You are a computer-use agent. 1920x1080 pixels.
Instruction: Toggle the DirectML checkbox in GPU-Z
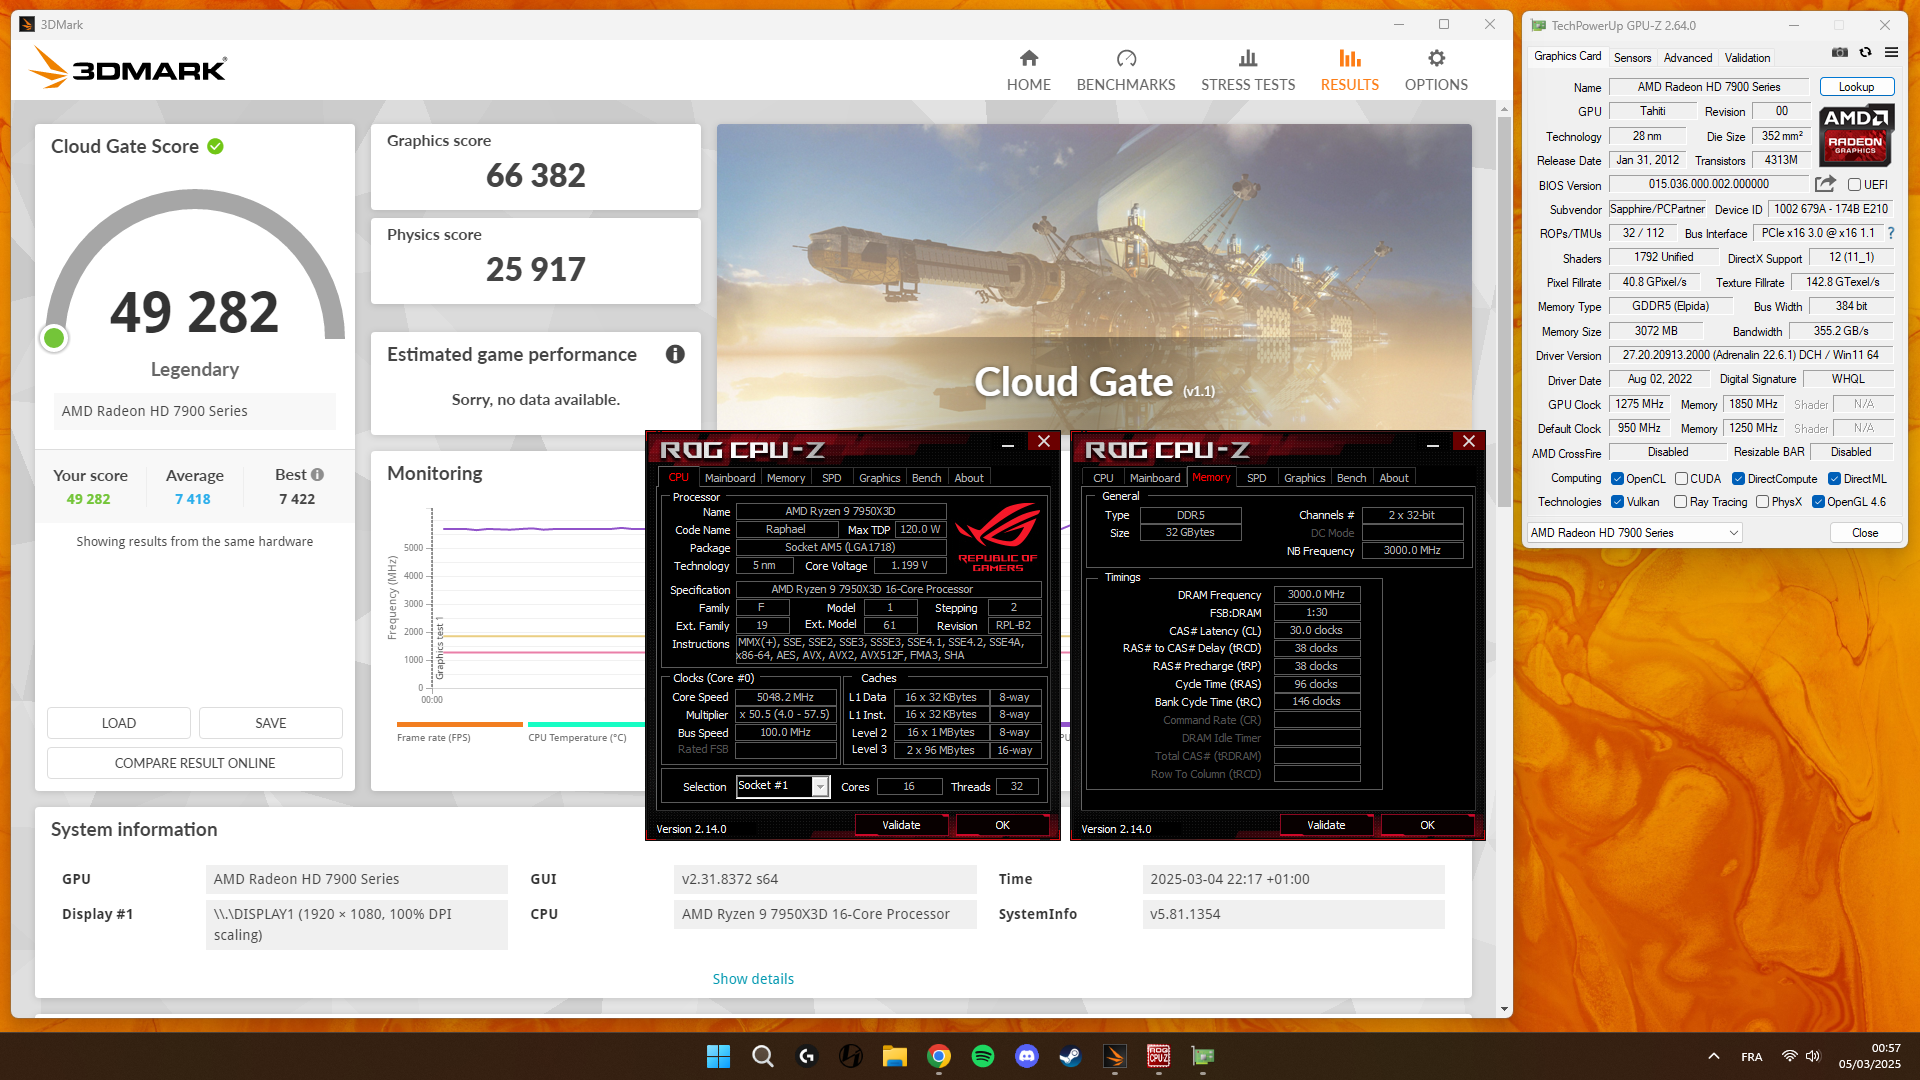1834,479
